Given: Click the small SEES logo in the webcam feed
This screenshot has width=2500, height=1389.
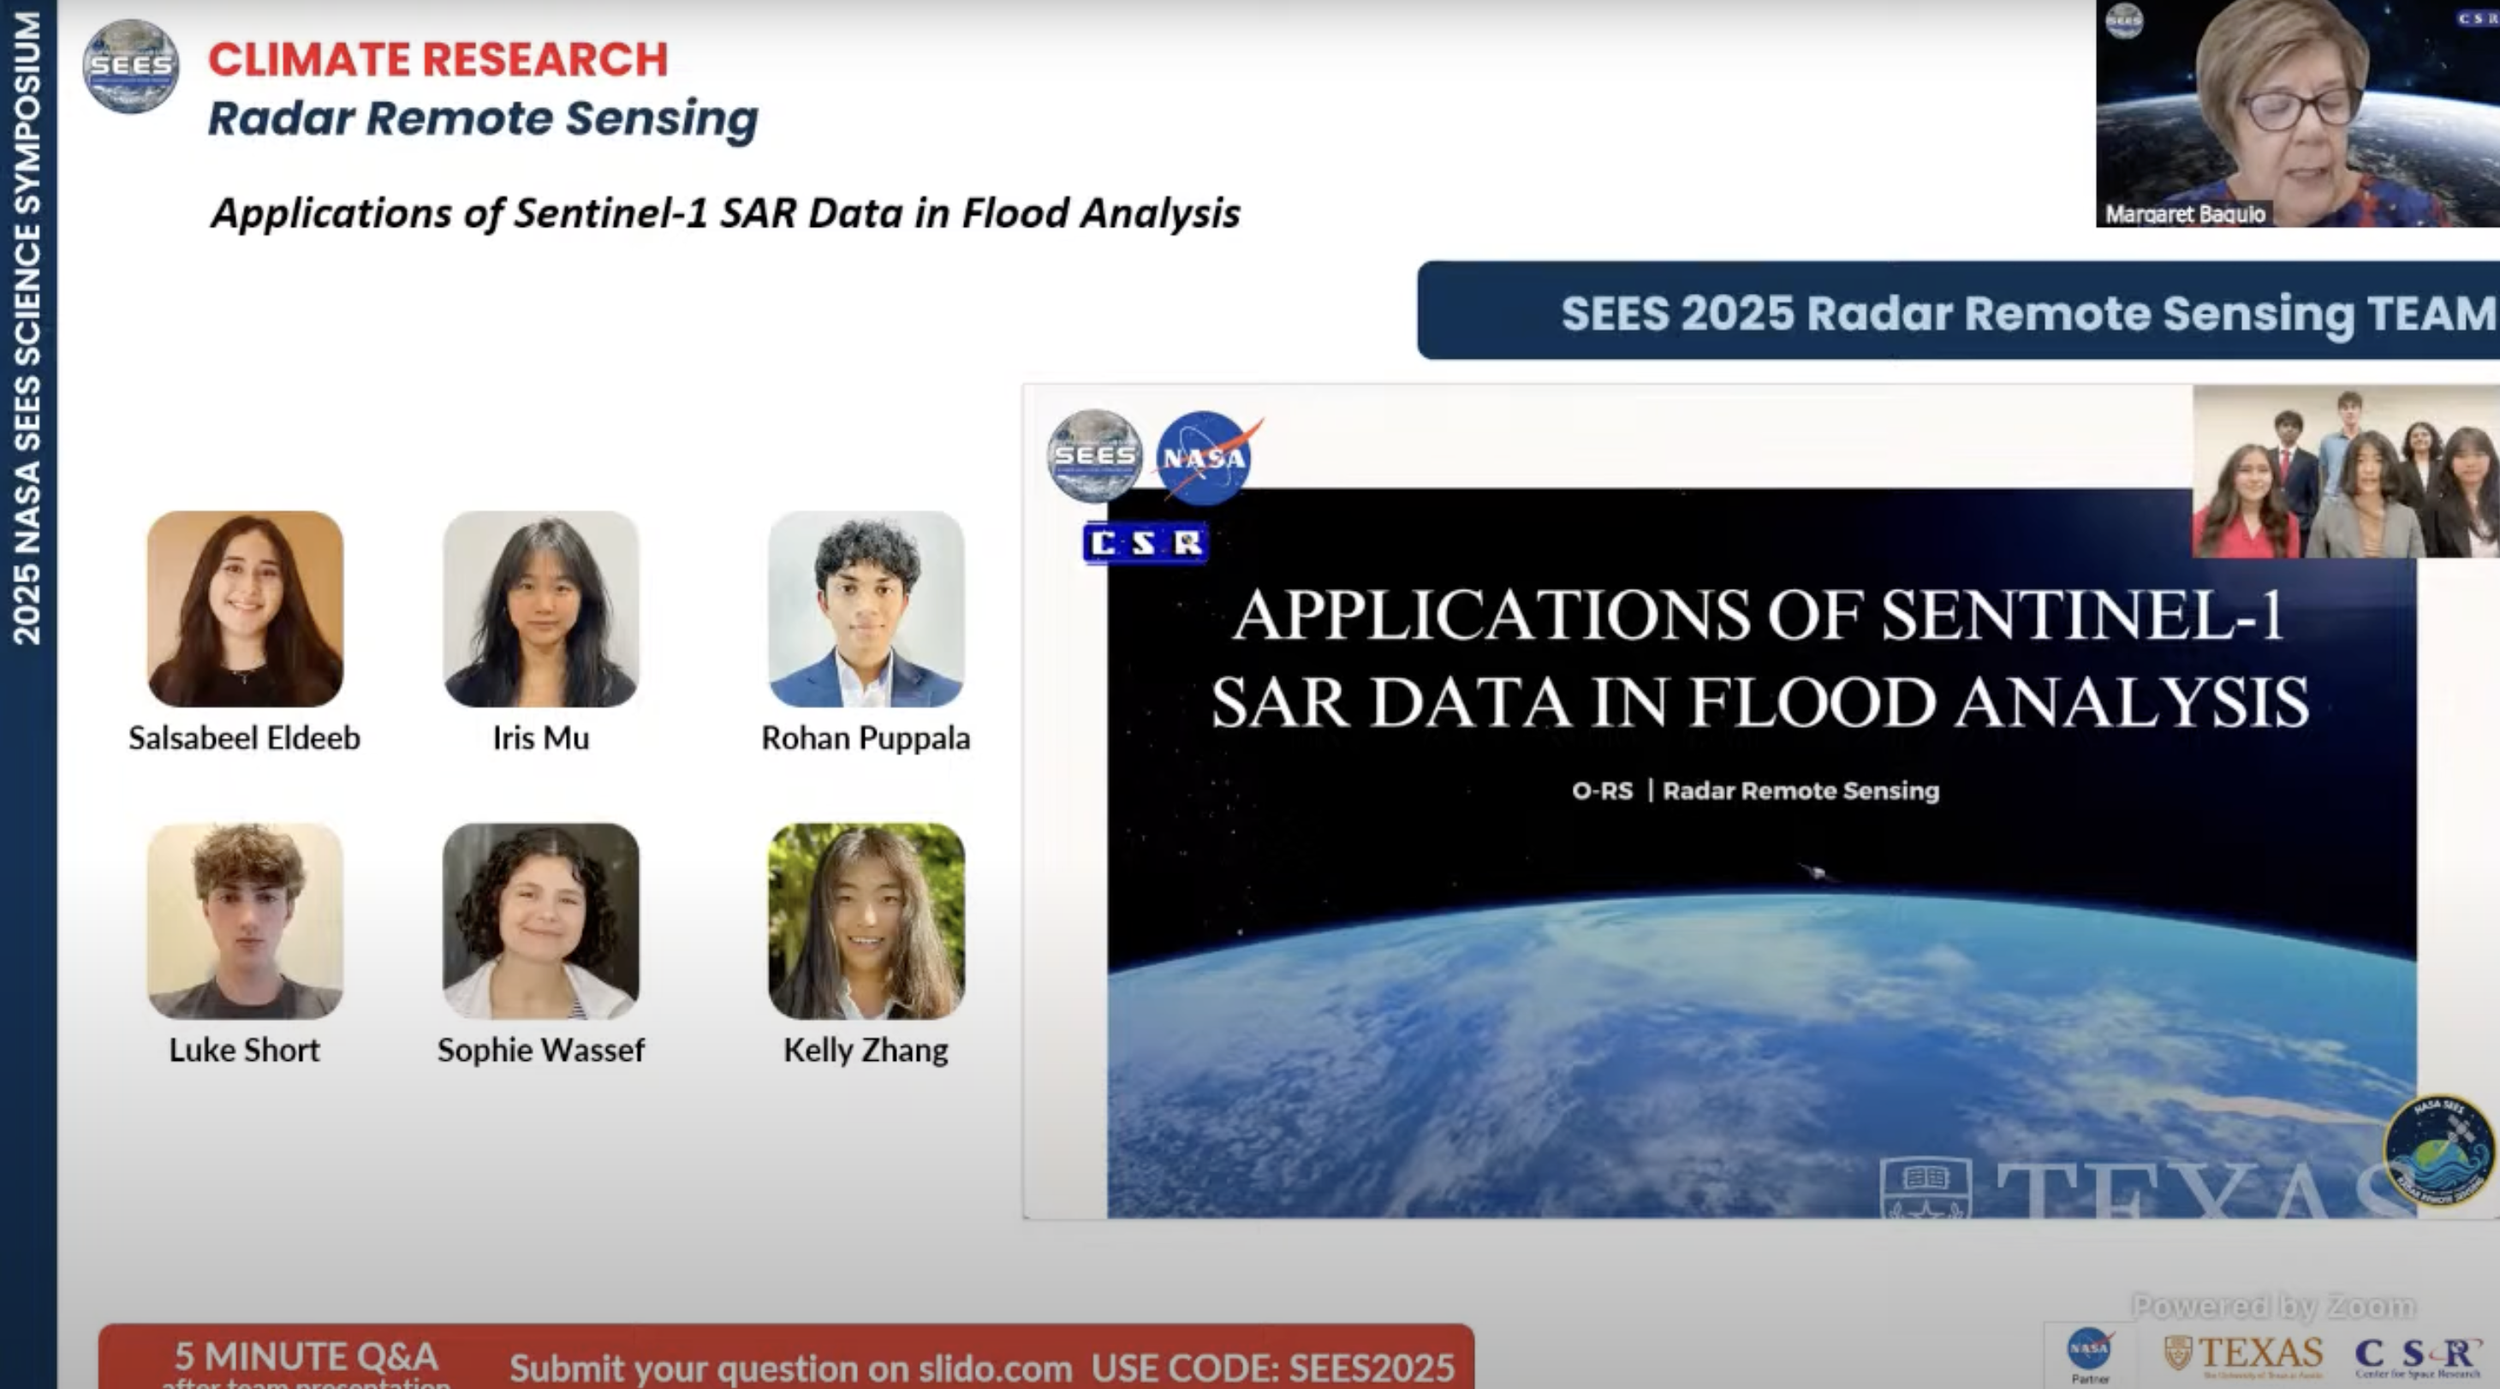Looking at the screenshot, I should 2124,21.
